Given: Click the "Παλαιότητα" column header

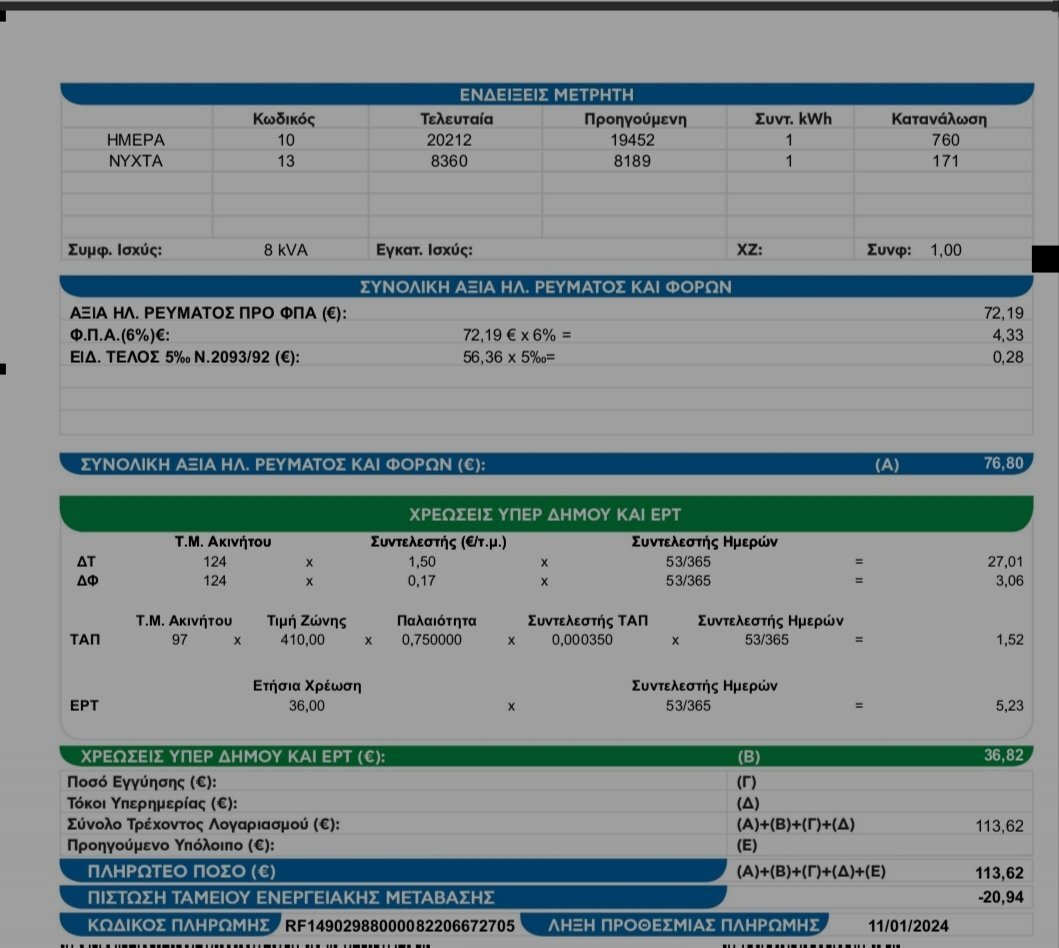Looking at the screenshot, I should click(x=436, y=621).
